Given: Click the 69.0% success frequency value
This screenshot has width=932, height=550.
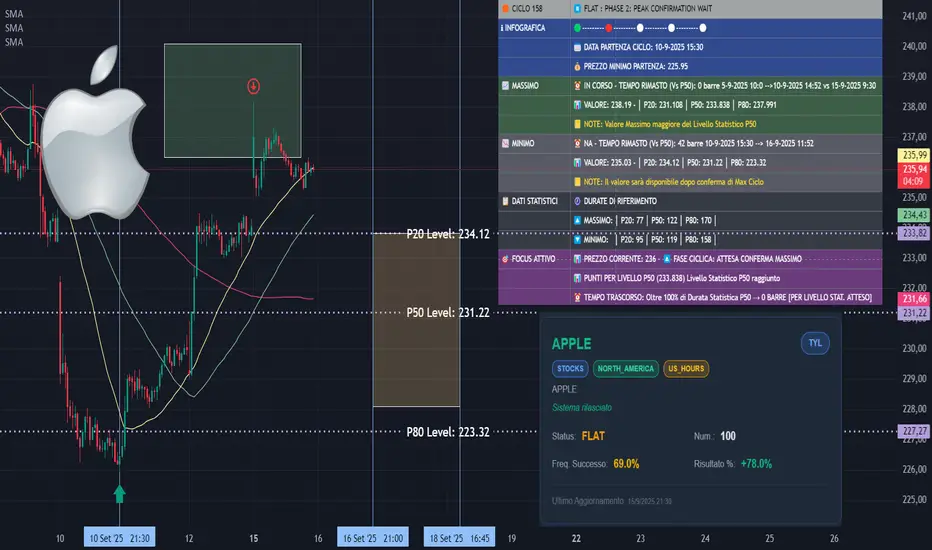Looking at the screenshot, I should coord(626,464).
